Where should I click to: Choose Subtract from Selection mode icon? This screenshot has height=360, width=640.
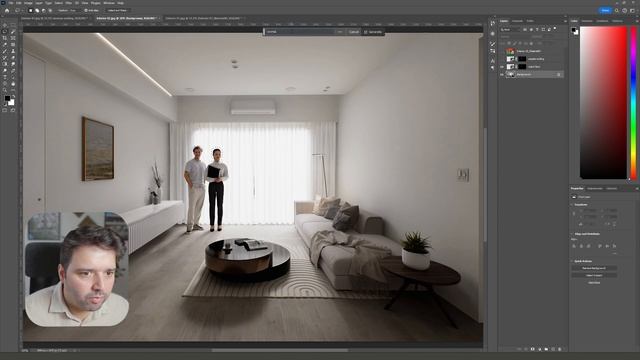44,10
